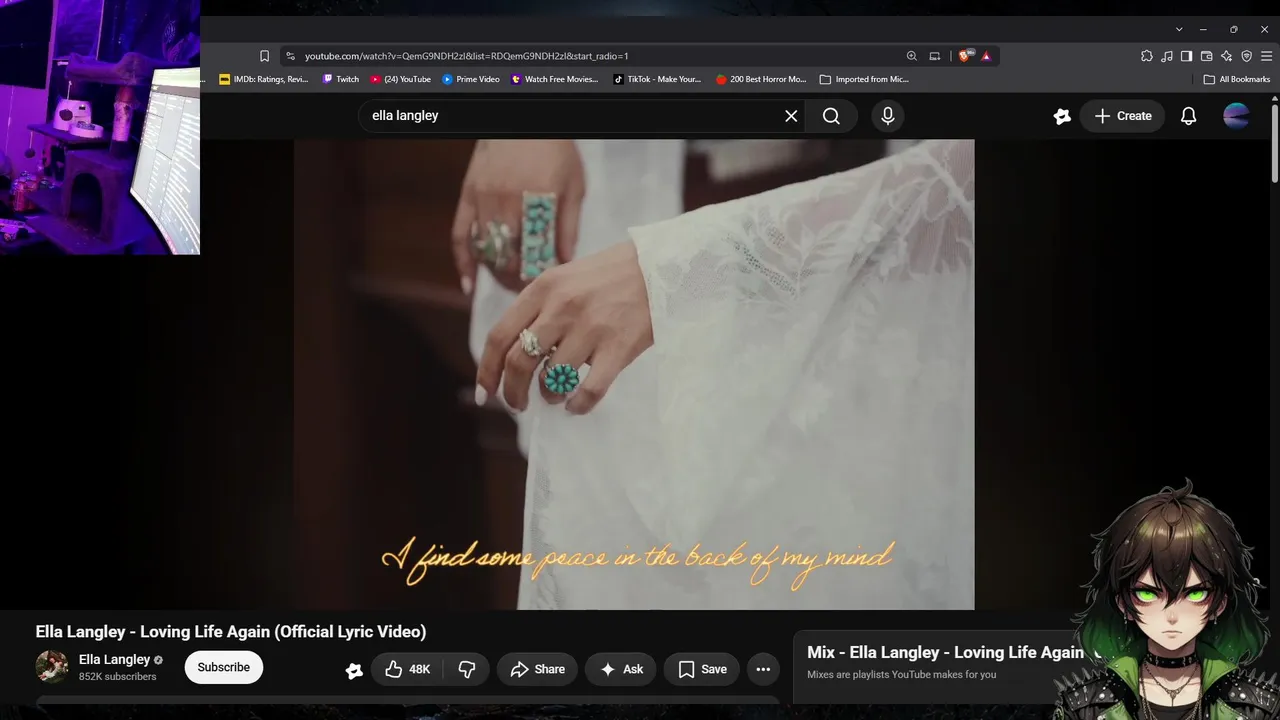1280x720 pixels.
Task: Click the video player to pause
Action: pos(634,374)
